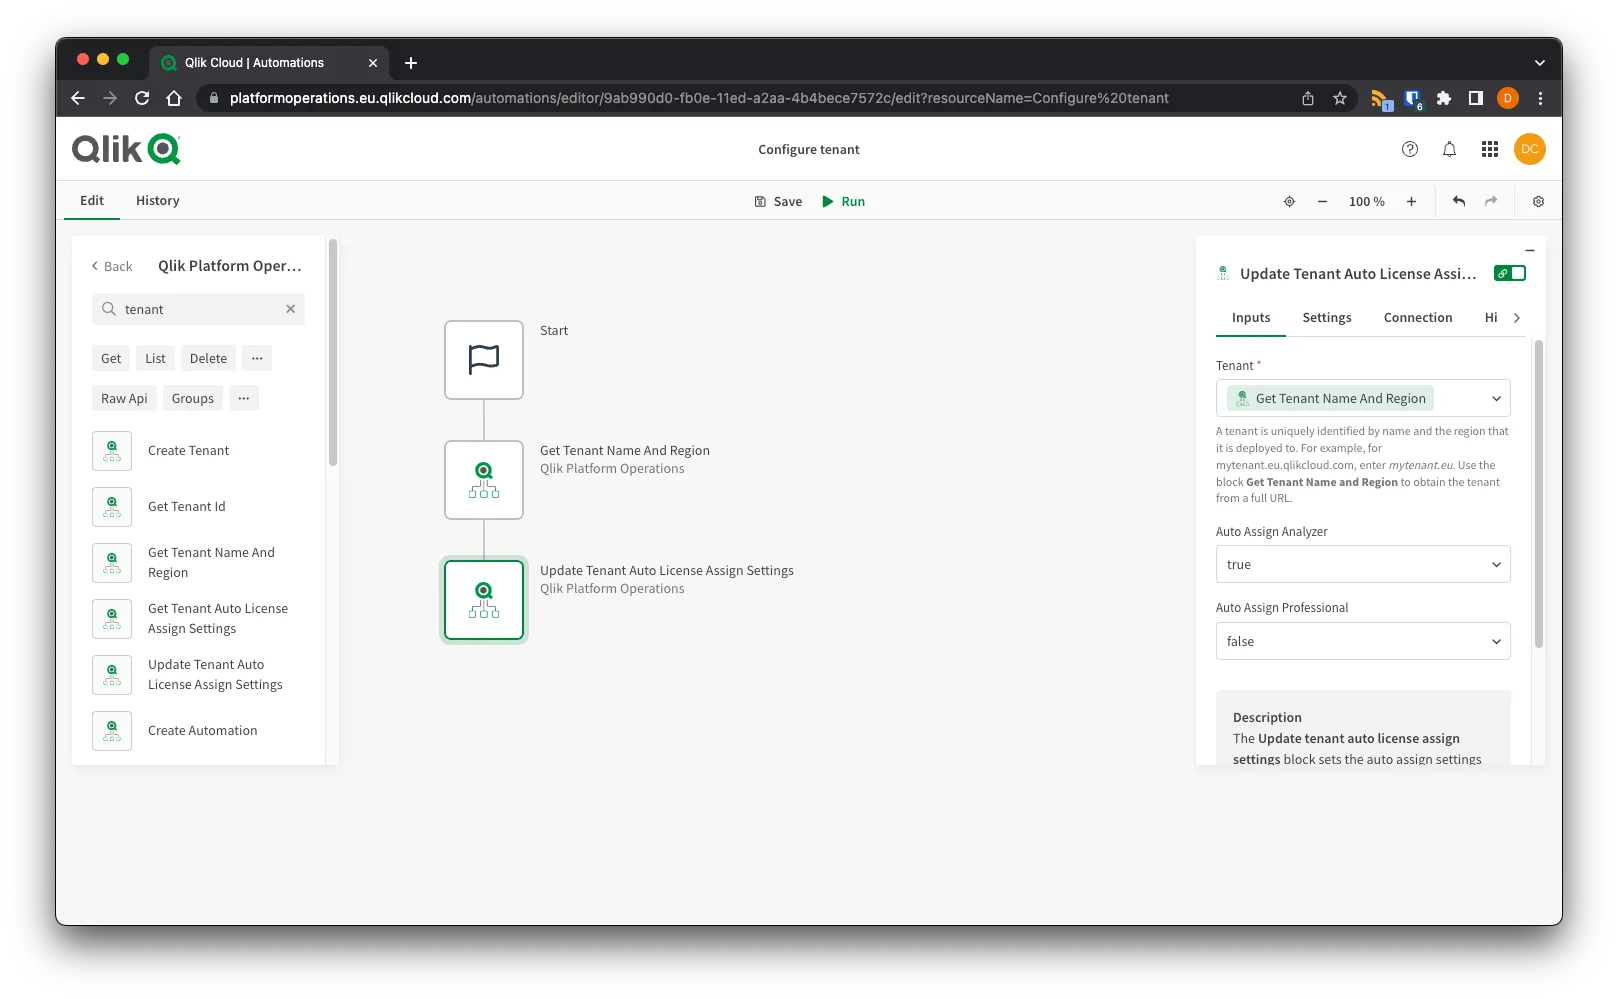Click the Qlik help question mark icon

[1409, 148]
